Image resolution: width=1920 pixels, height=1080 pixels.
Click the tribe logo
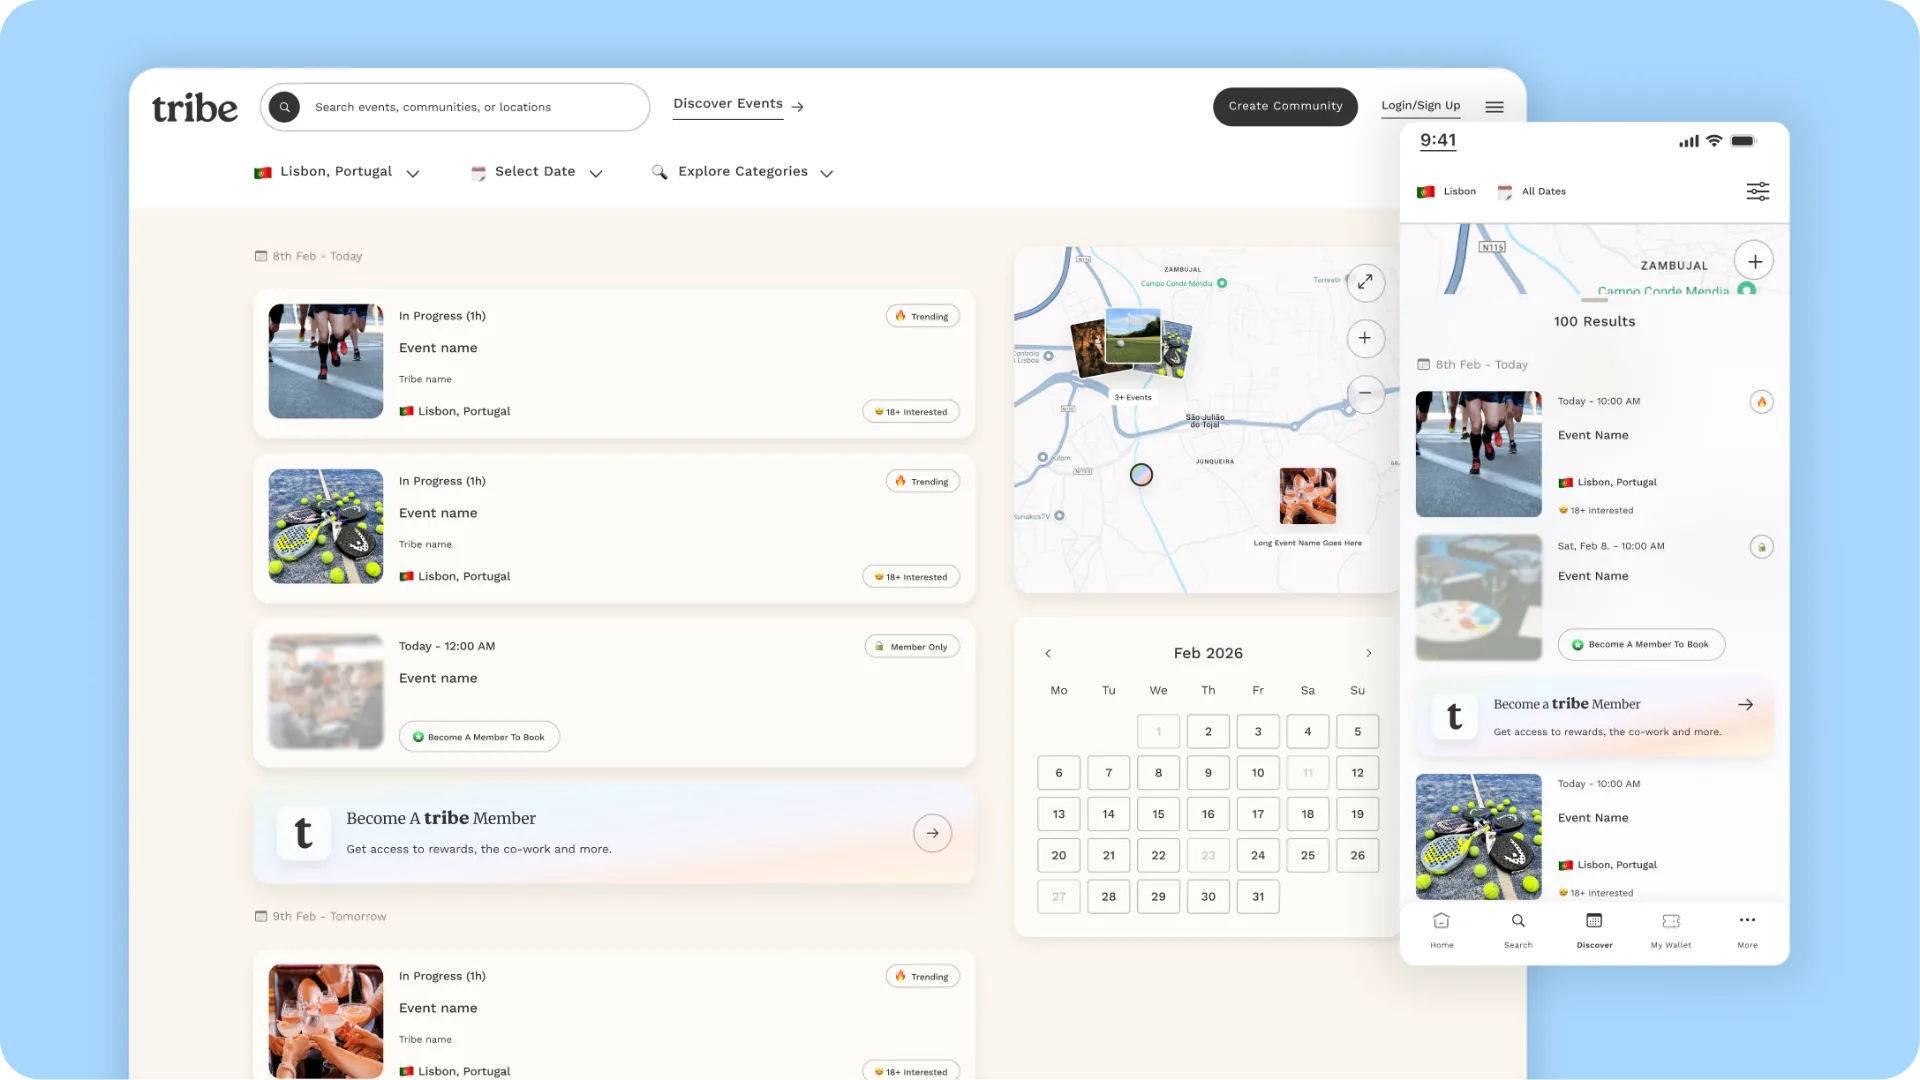coord(195,108)
